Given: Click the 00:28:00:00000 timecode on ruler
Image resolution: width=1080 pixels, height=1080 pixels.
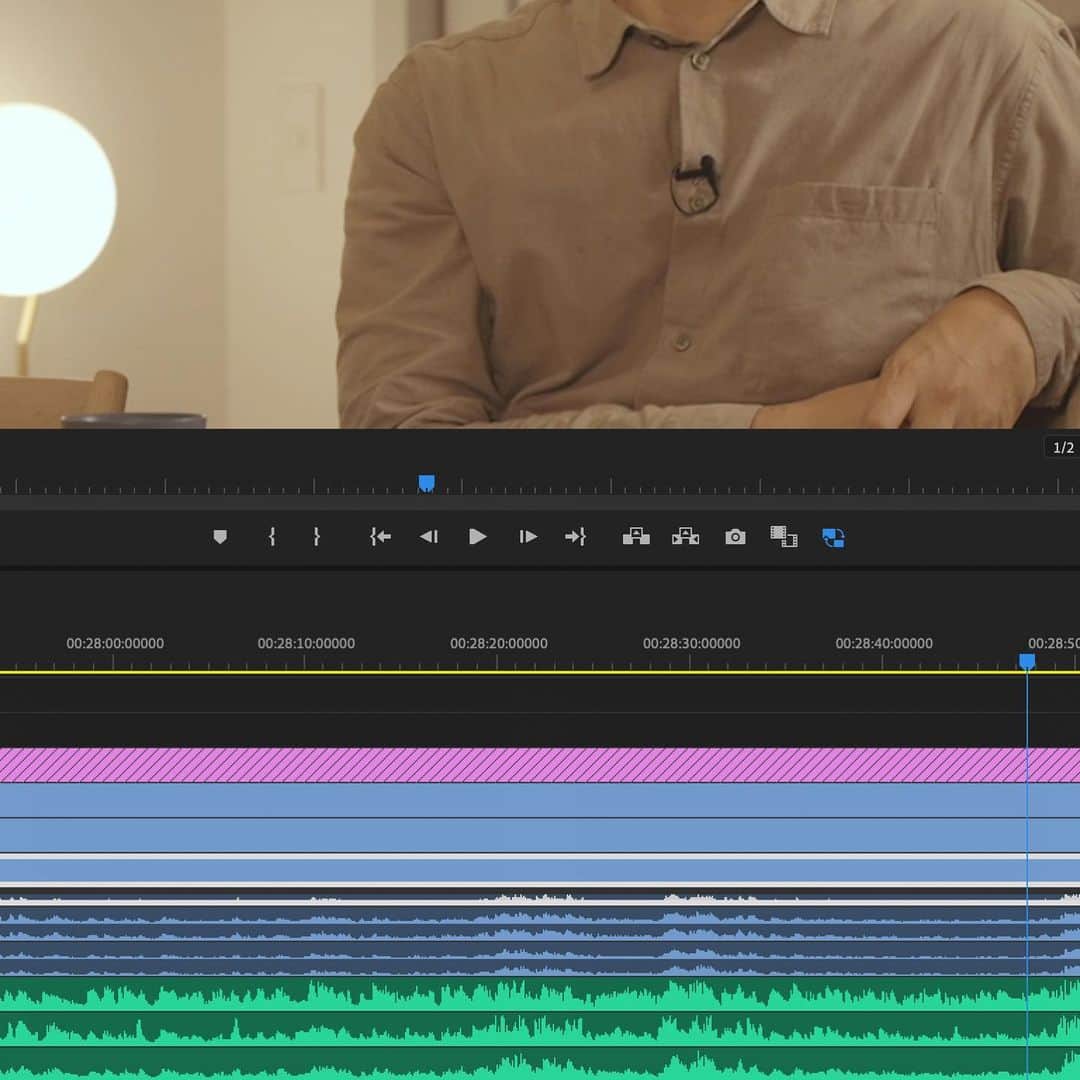Looking at the screenshot, I should 115,643.
